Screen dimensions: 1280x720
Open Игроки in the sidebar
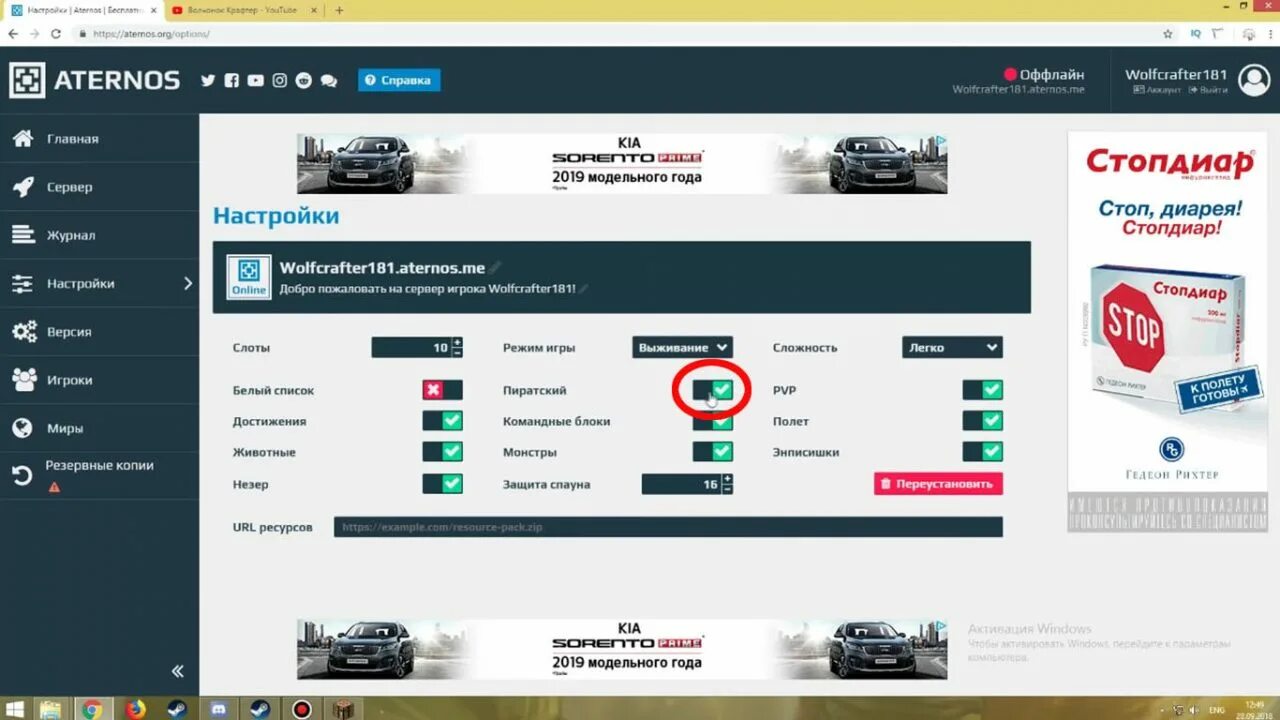99,380
